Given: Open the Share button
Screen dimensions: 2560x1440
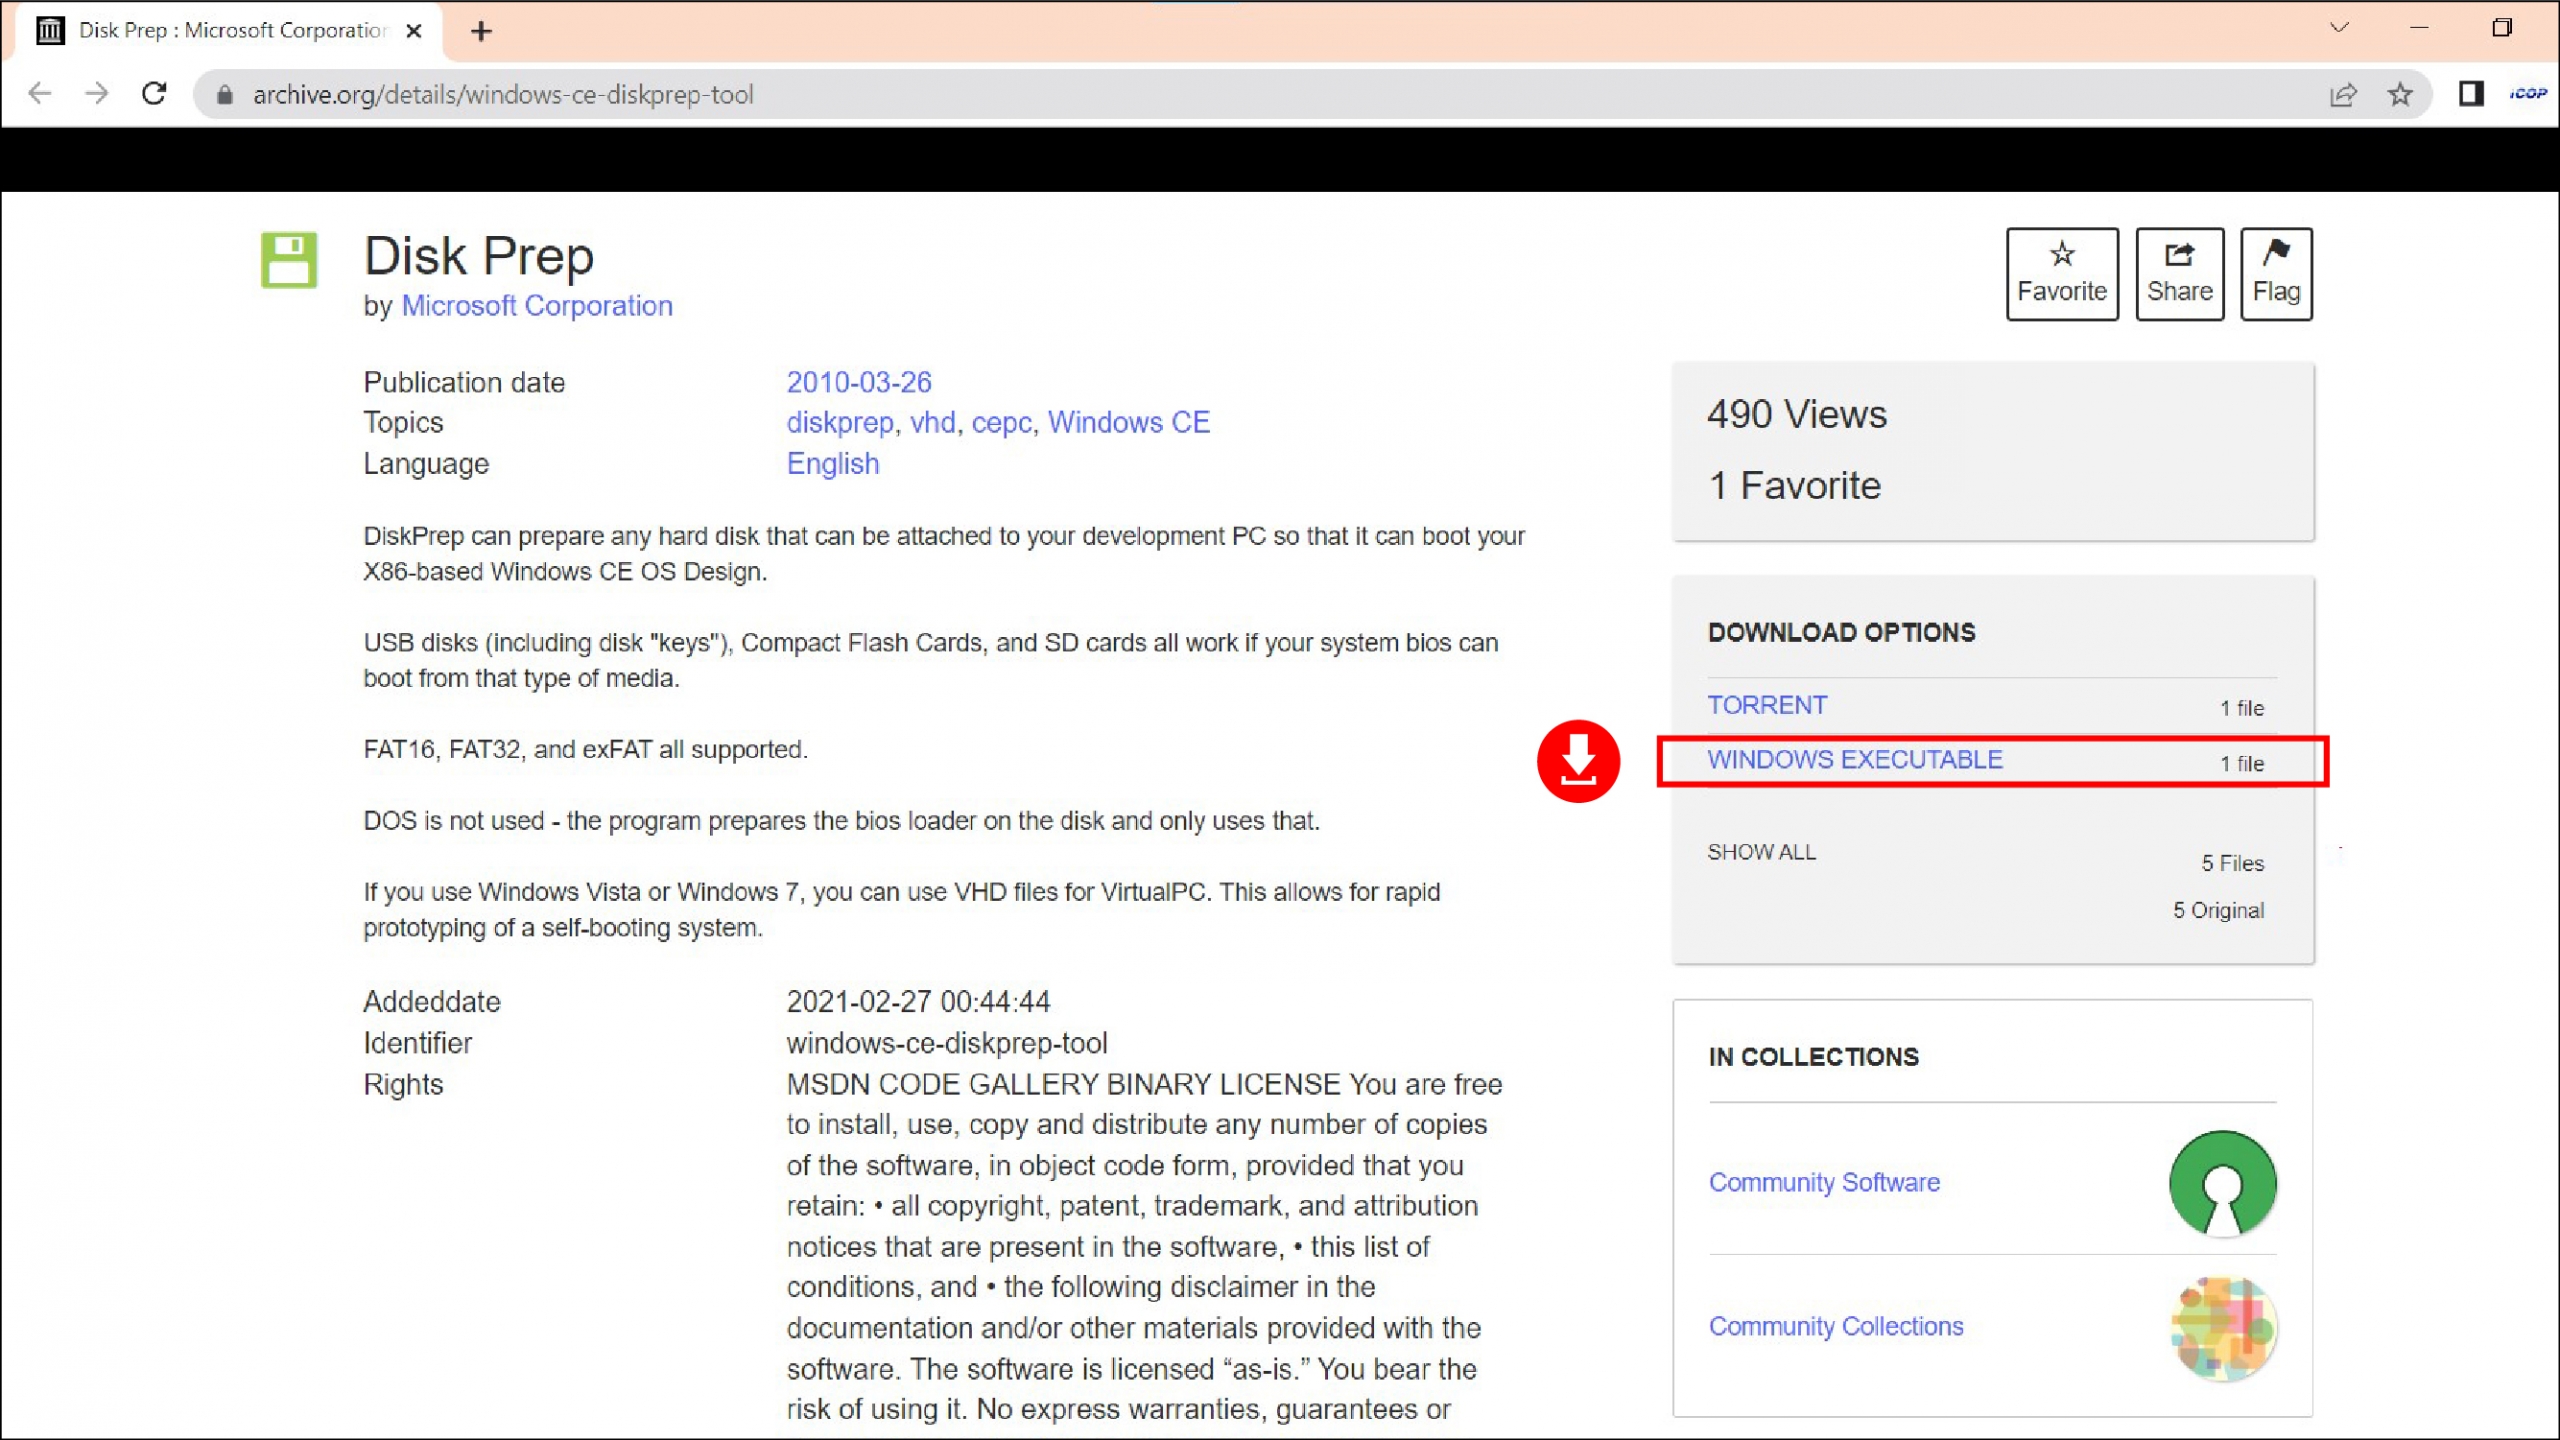Looking at the screenshot, I should [2179, 273].
